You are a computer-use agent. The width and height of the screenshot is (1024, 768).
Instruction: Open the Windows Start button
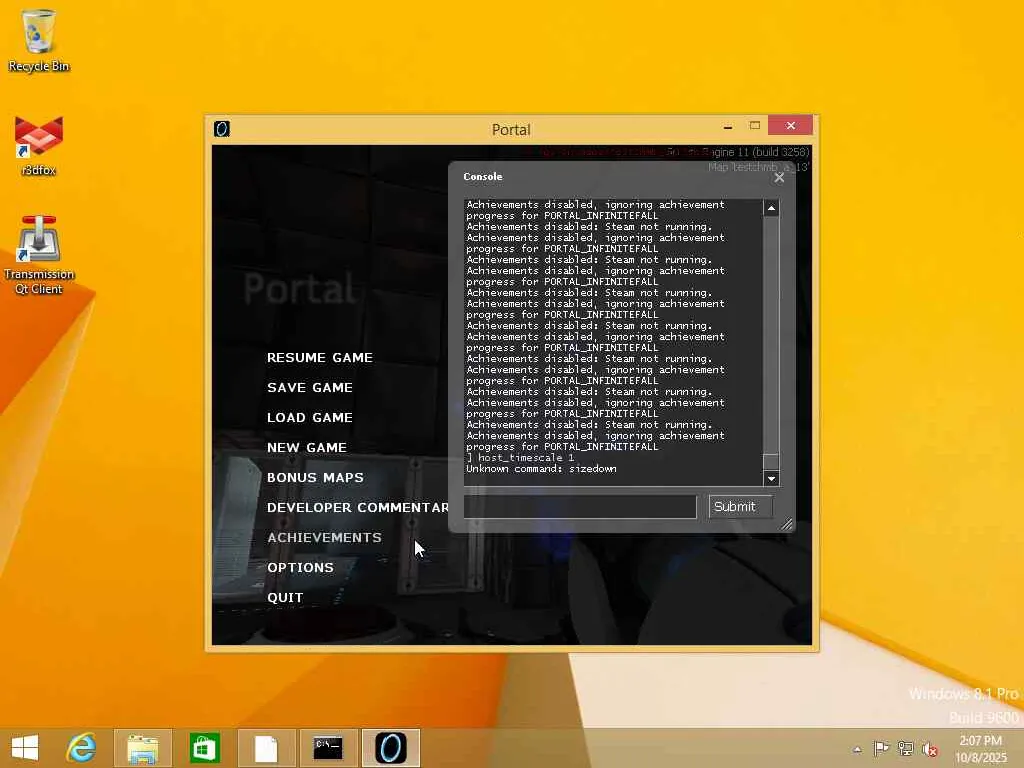(25, 748)
